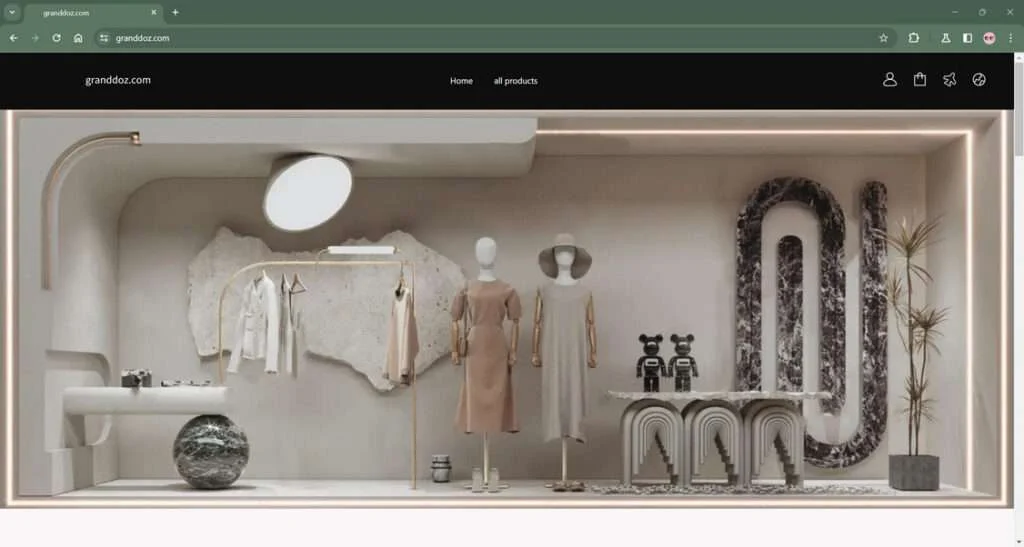Image resolution: width=1024 pixels, height=547 pixels.
Task: Open the Chrome Labs flask icon
Action: click(945, 38)
